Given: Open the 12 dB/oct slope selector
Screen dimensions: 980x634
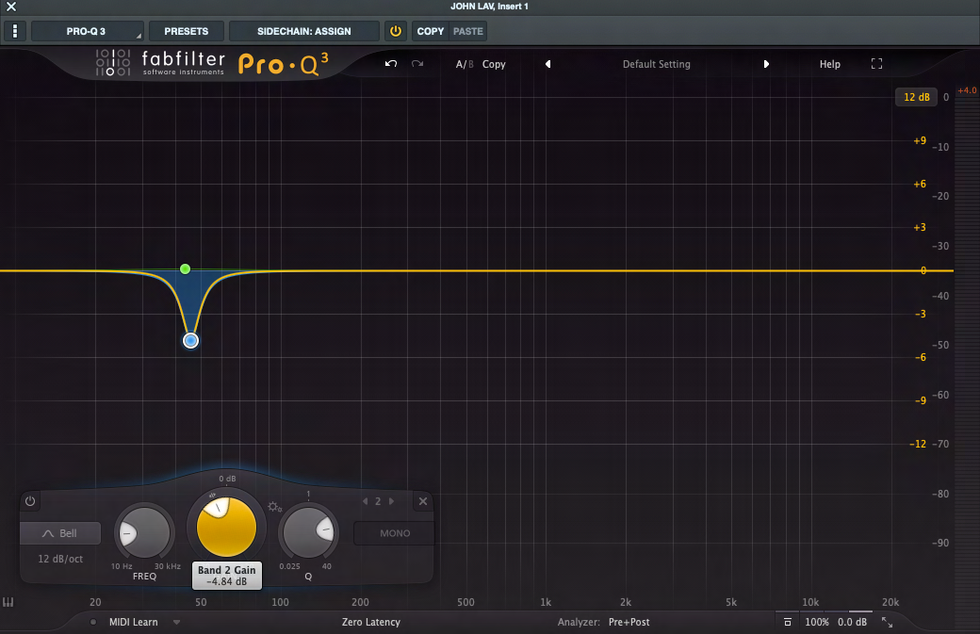Looking at the screenshot, I should [60, 559].
